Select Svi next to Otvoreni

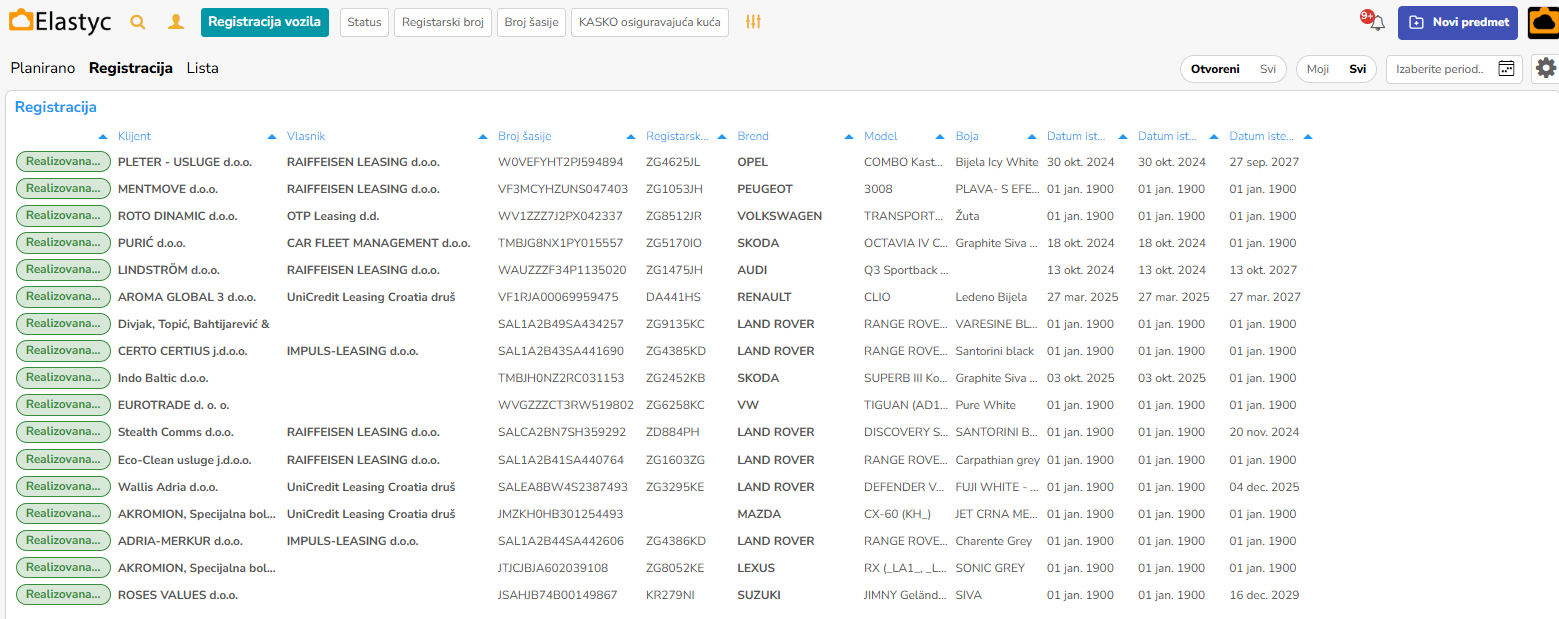point(1268,69)
